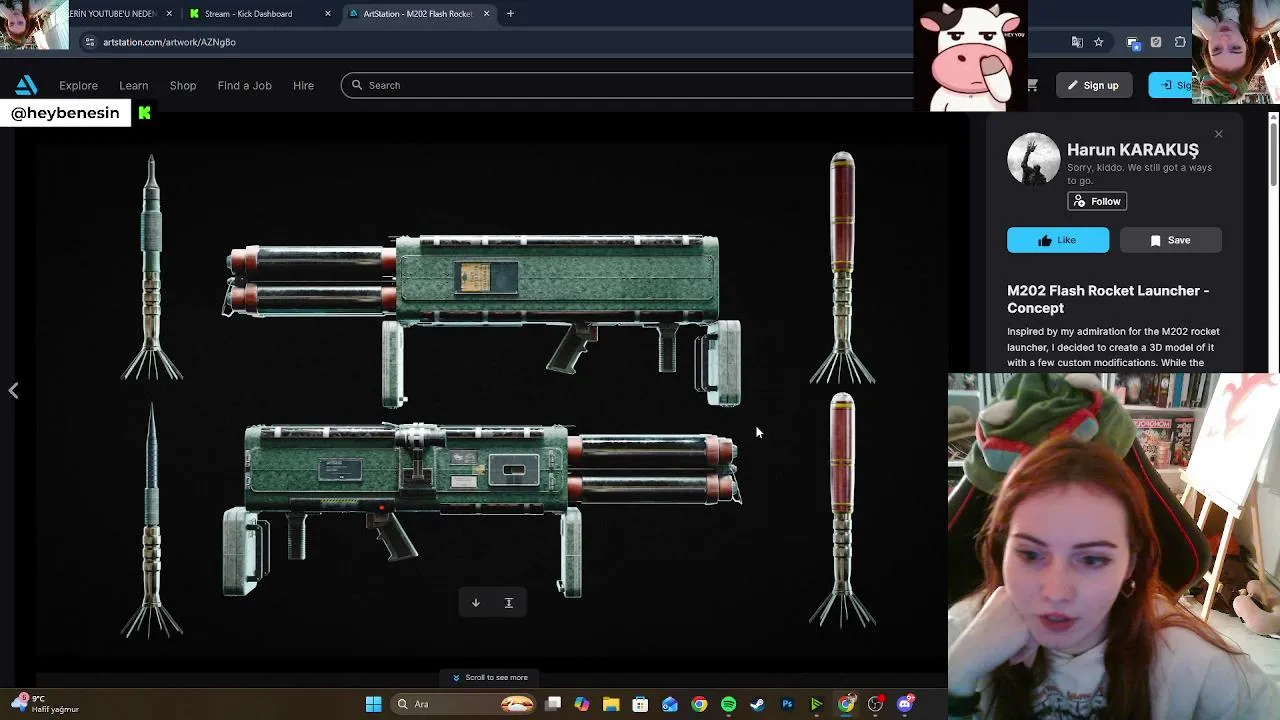The width and height of the screenshot is (1280, 720).
Task: Open the shopping cart icon
Action: 1032,85
